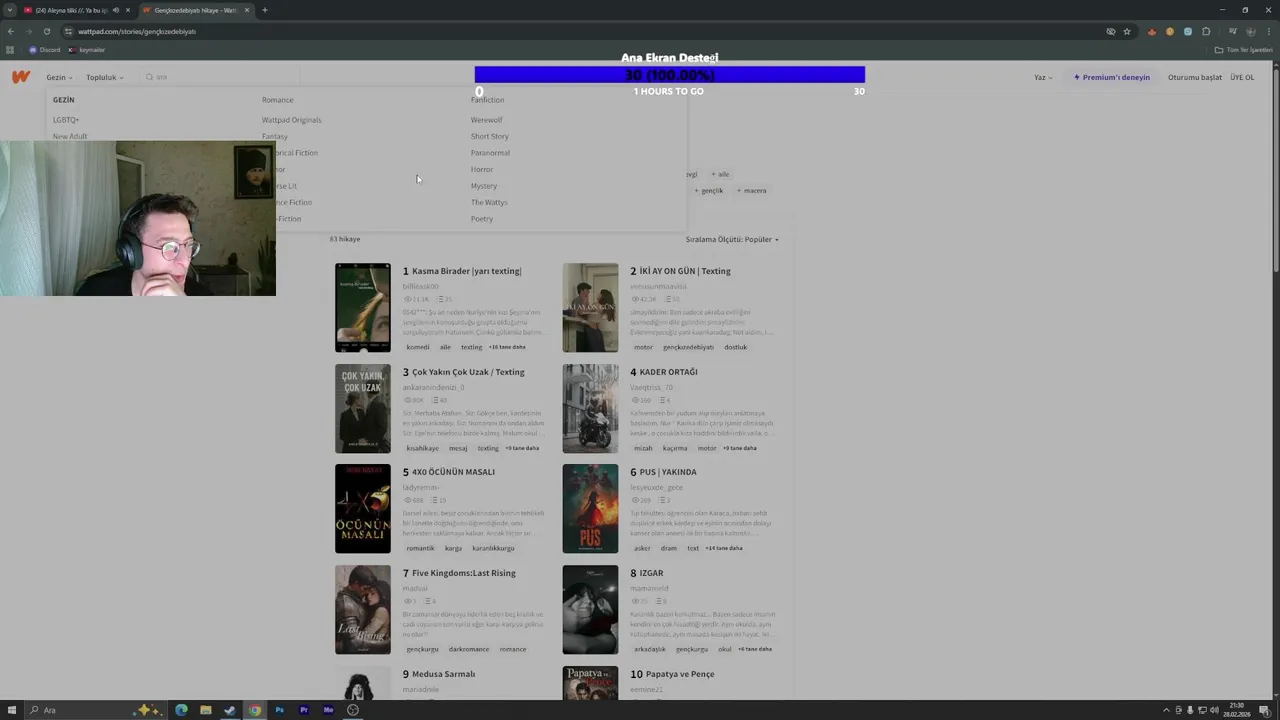
Task: Click Oturumu başlat login link
Action: (1195, 77)
